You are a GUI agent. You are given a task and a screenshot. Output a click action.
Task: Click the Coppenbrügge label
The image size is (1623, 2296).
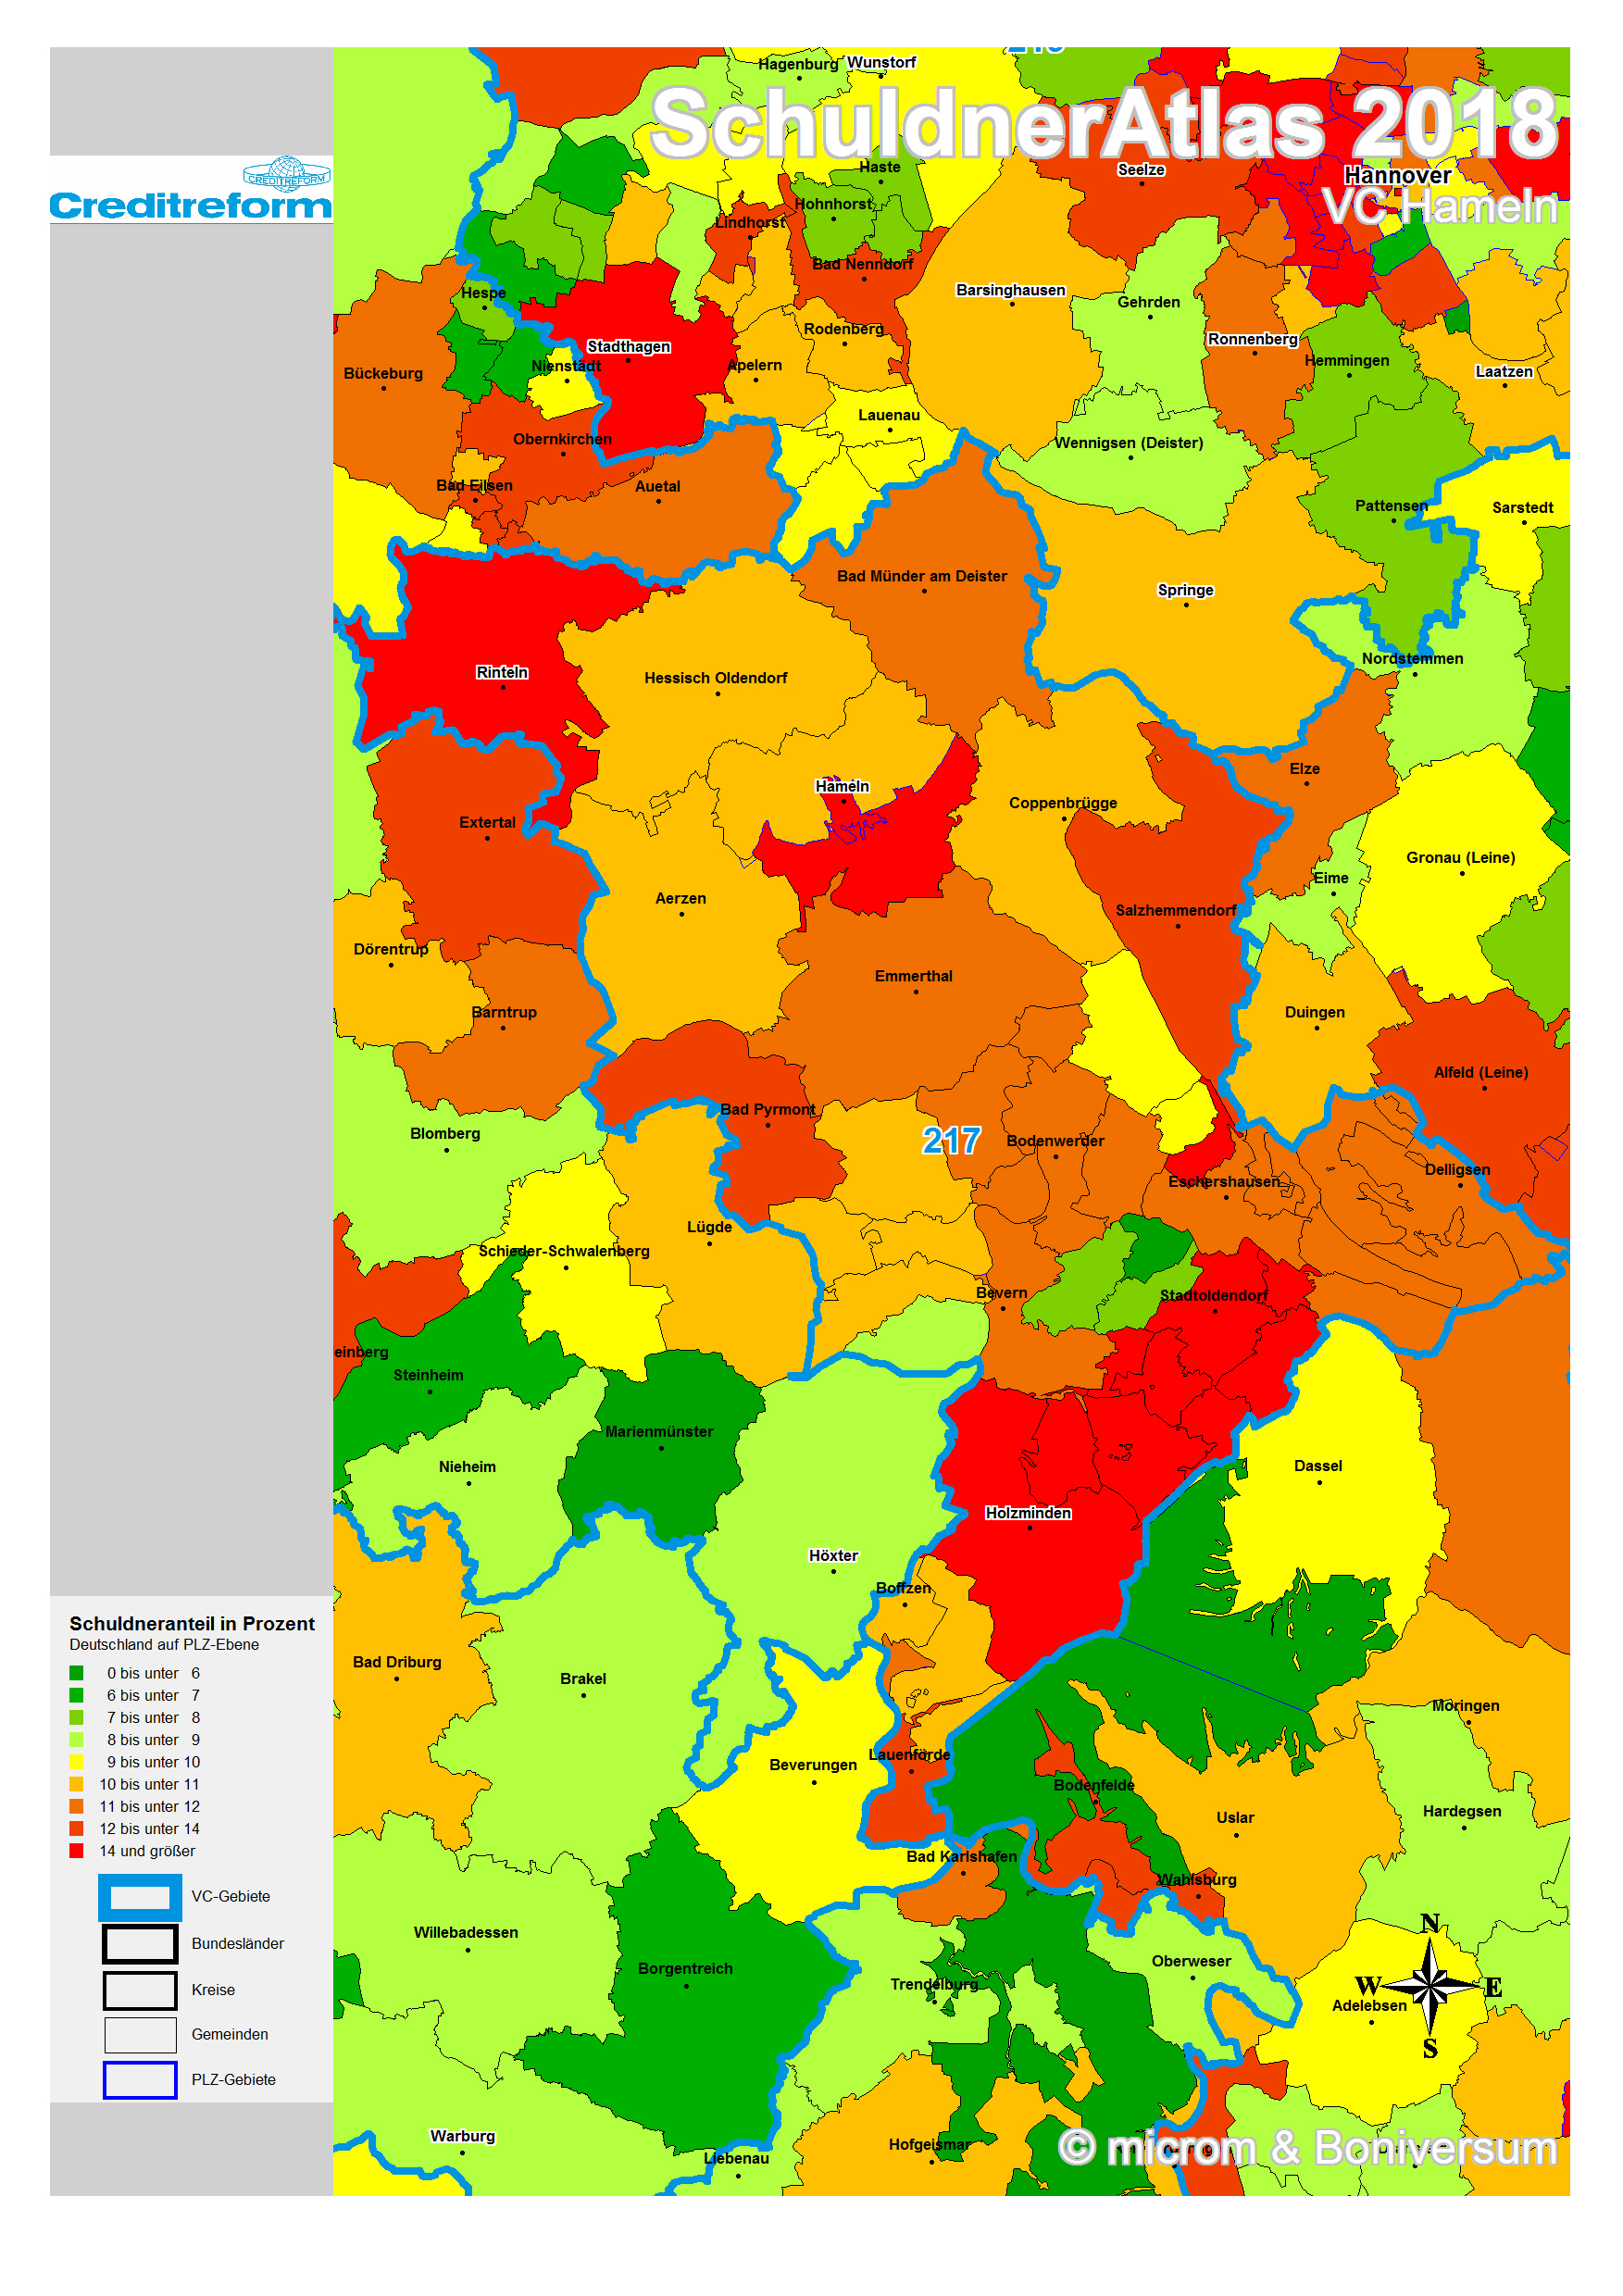click(1063, 803)
